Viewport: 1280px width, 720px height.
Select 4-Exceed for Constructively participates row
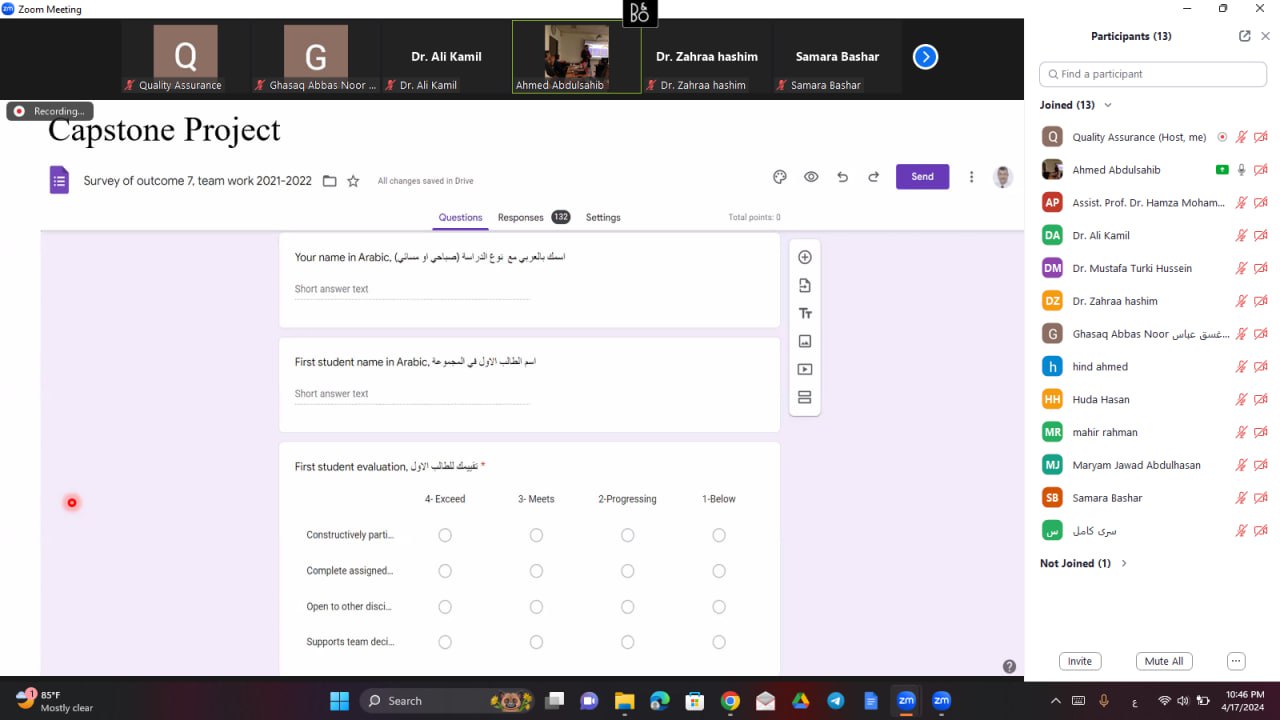(445, 536)
